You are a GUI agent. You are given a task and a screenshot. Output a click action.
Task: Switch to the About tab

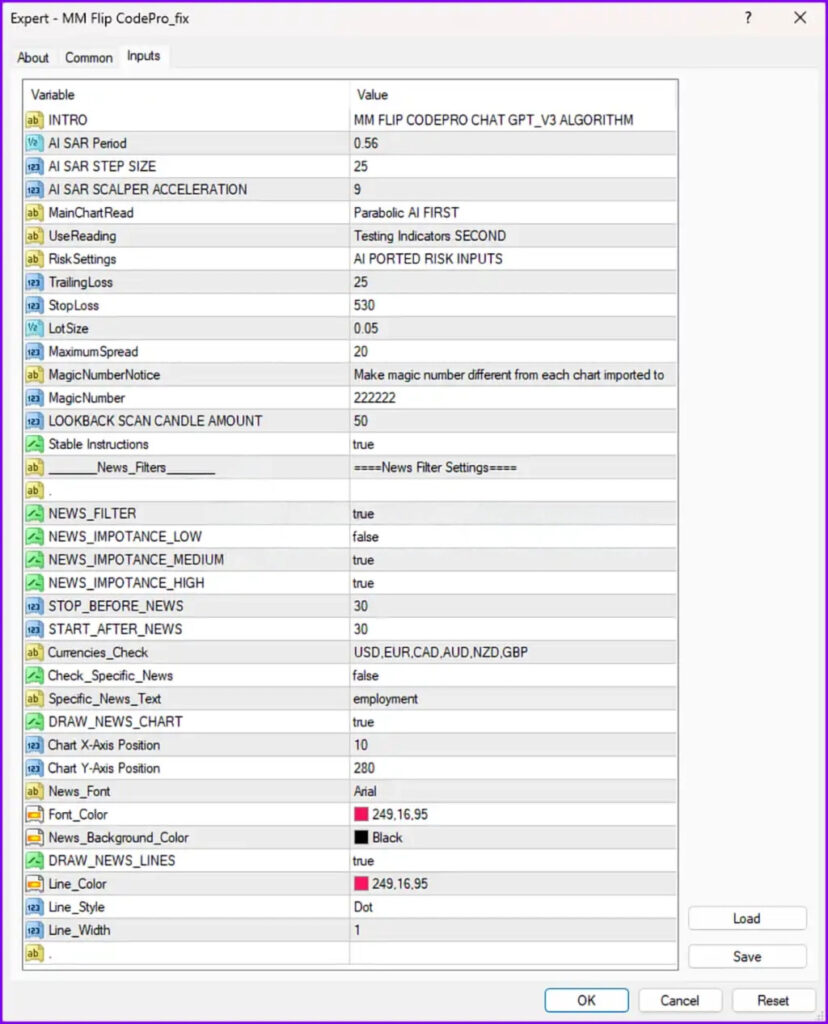point(33,58)
